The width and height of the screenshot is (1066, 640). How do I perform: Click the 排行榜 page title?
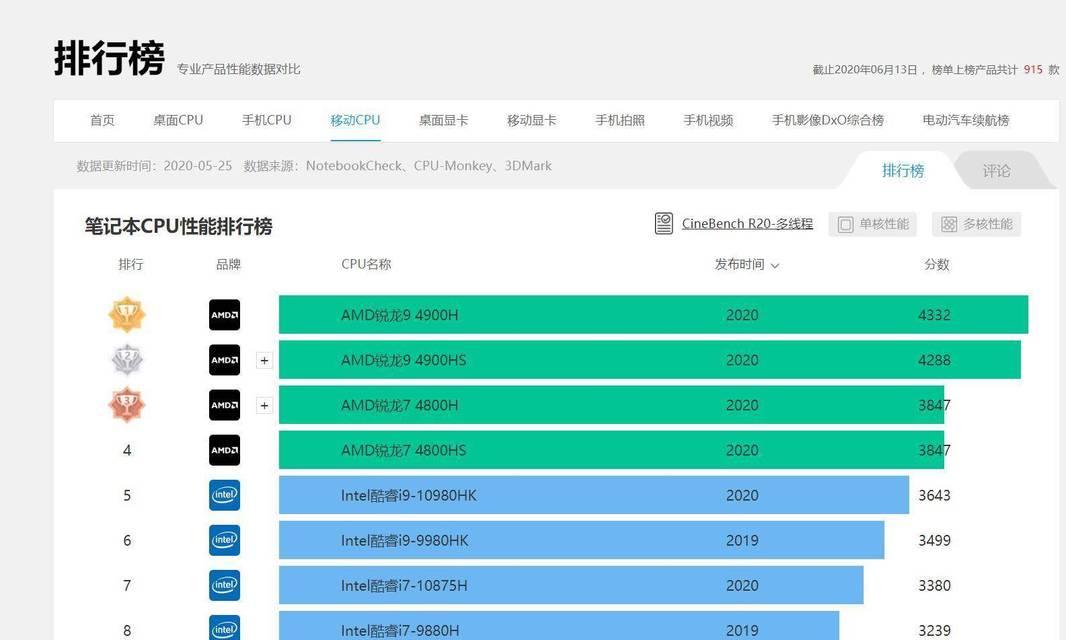[109, 58]
